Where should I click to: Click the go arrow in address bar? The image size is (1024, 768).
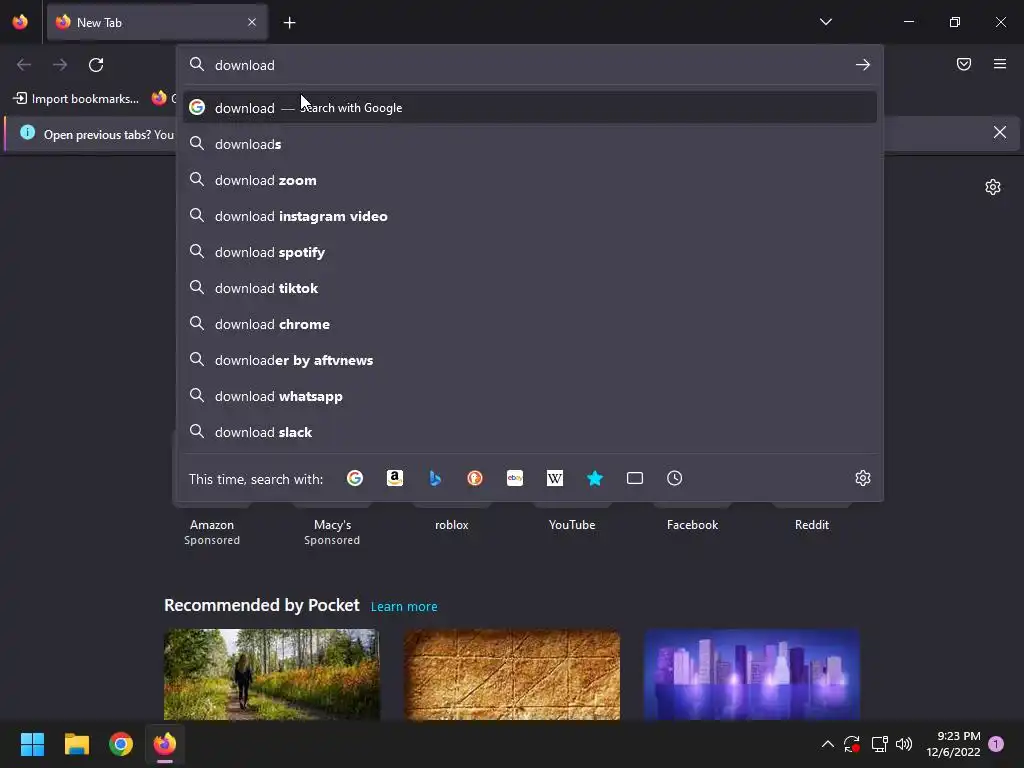(x=863, y=65)
